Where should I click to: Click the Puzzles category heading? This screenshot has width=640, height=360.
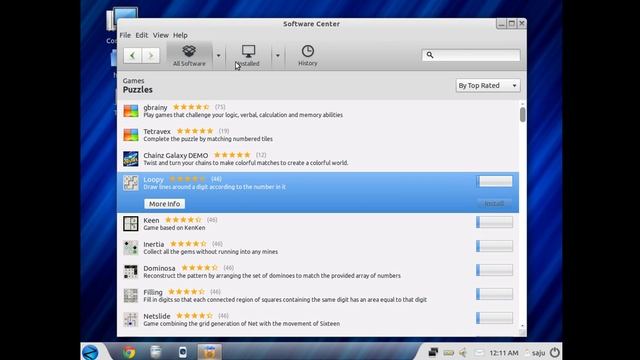click(x=138, y=90)
